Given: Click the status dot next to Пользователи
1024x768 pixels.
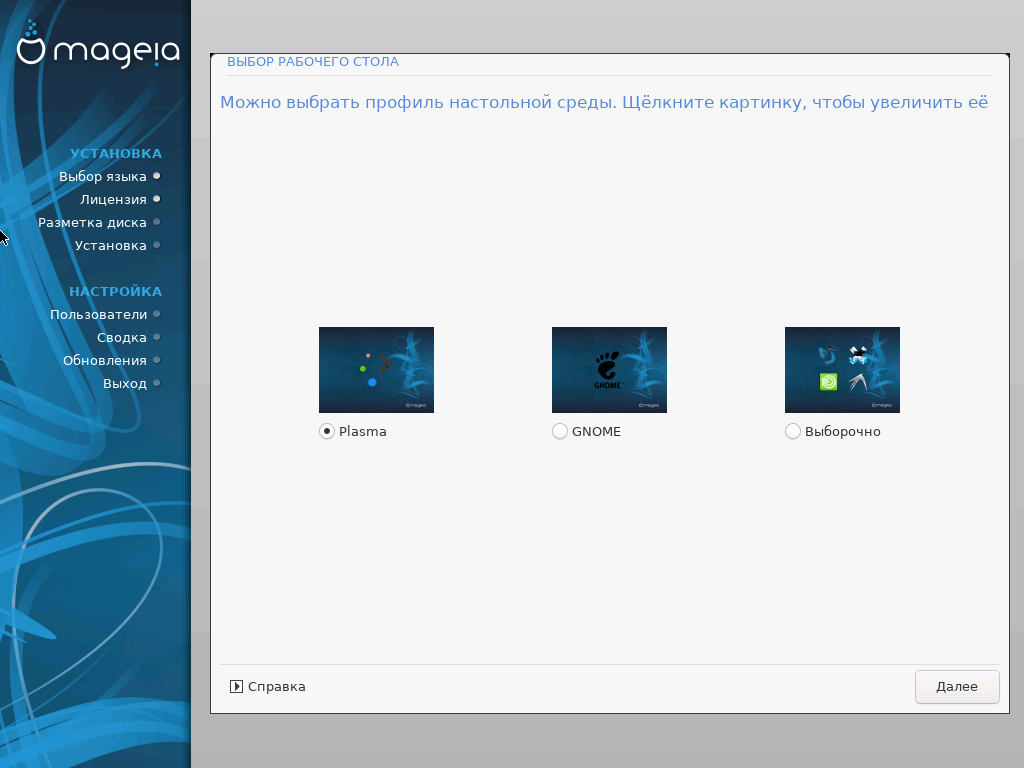Looking at the screenshot, I should tap(157, 314).
